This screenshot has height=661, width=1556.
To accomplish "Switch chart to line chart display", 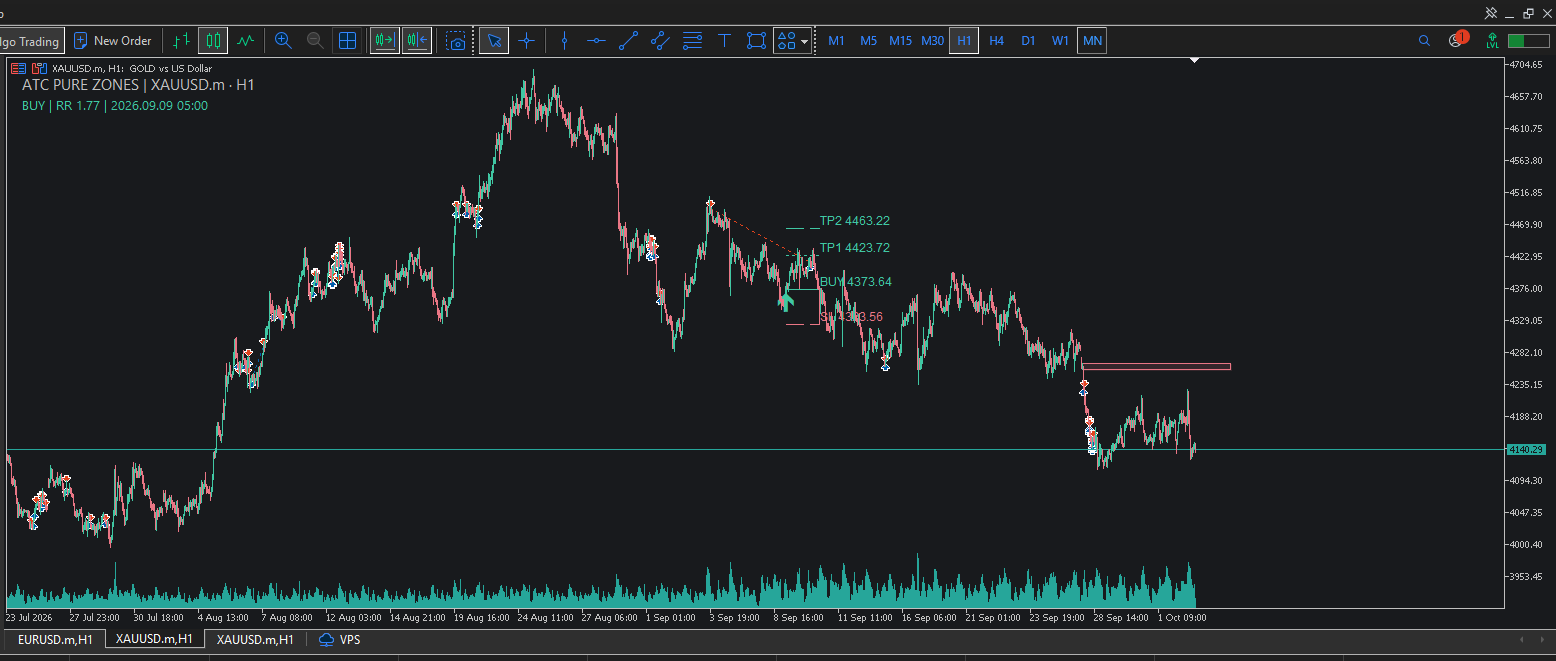I will tap(245, 41).
